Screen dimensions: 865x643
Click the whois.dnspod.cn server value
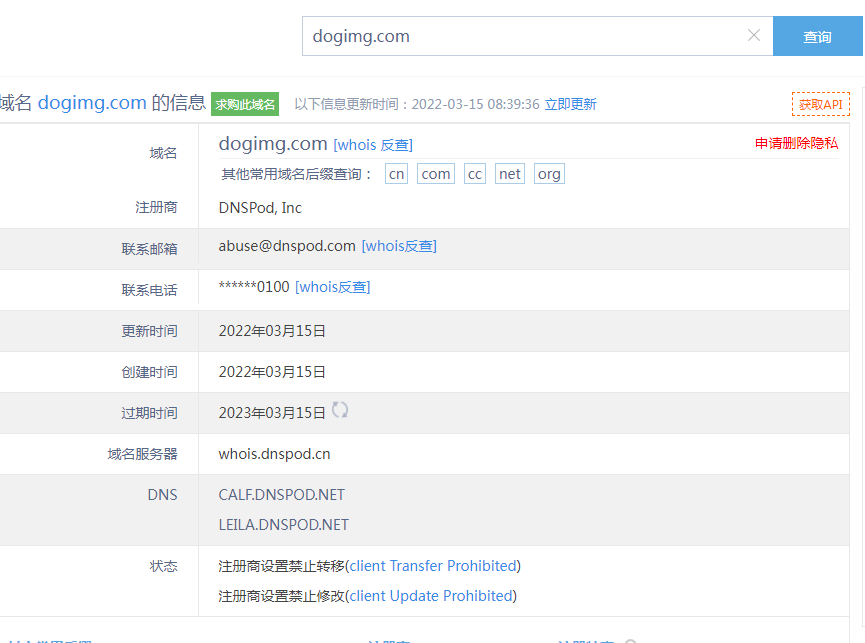coord(274,454)
